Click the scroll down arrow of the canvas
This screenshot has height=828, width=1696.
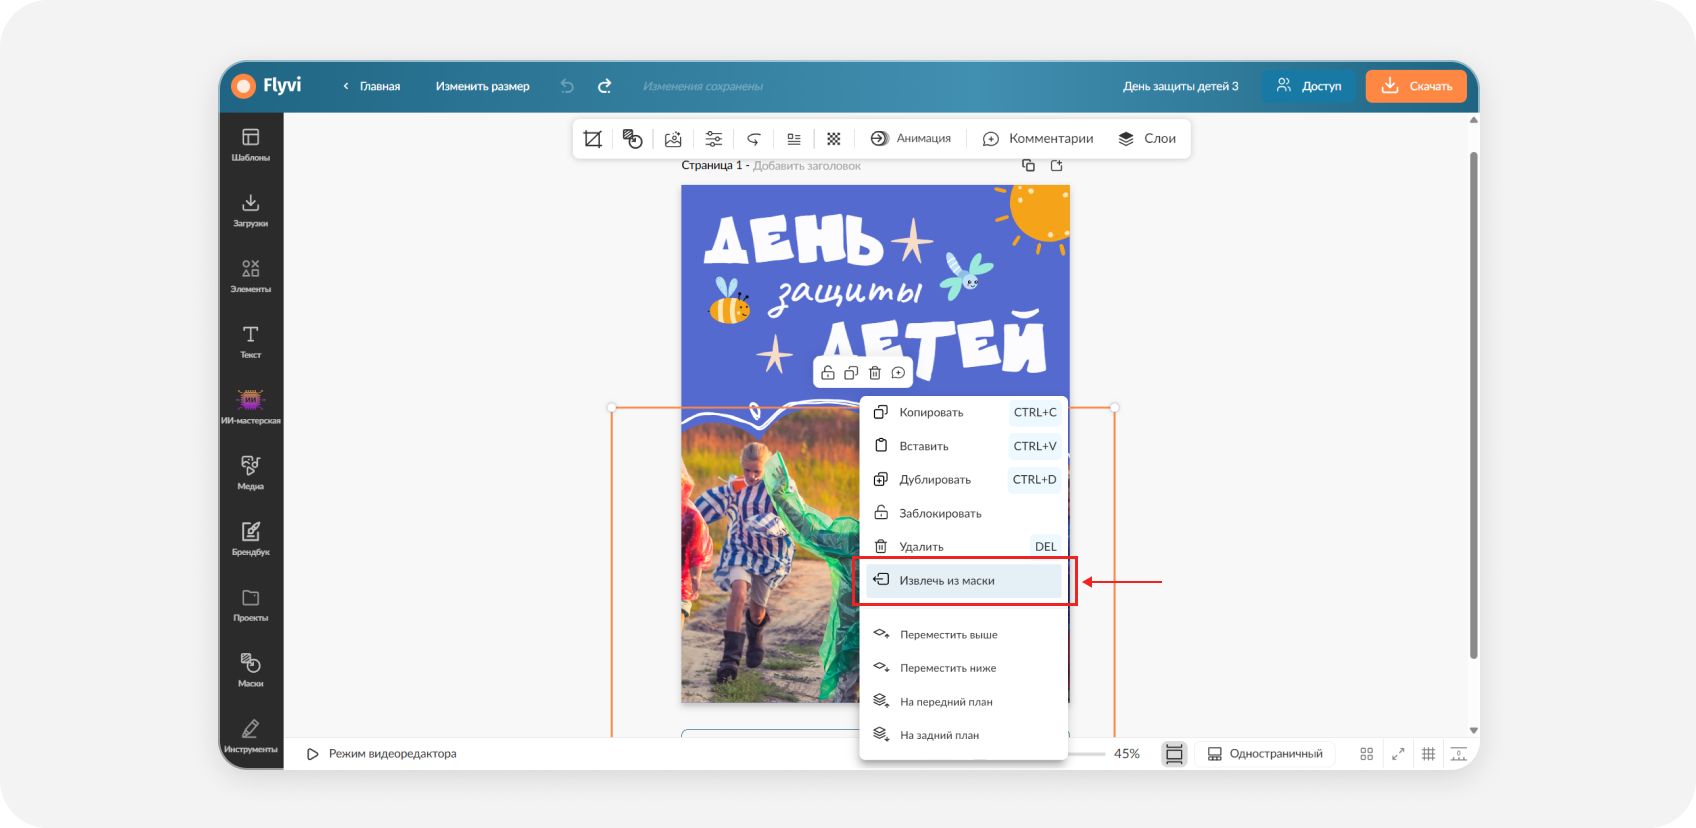pyautogui.click(x=1474, y=731)
